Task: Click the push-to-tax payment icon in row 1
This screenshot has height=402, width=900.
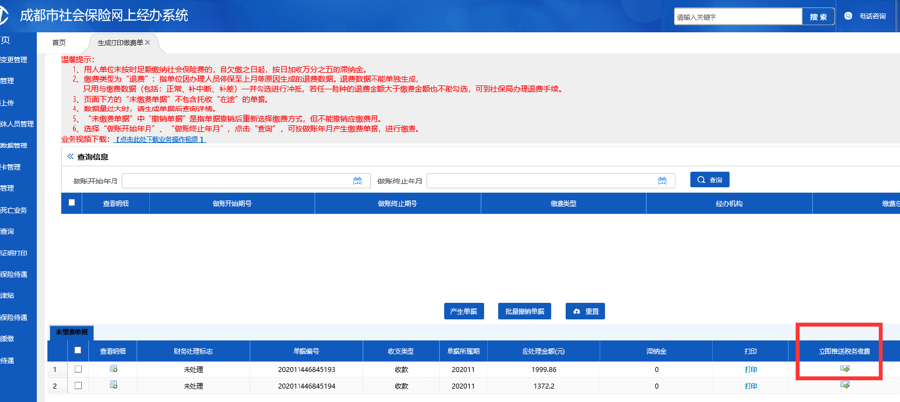Action: click(x=845, y=369)
